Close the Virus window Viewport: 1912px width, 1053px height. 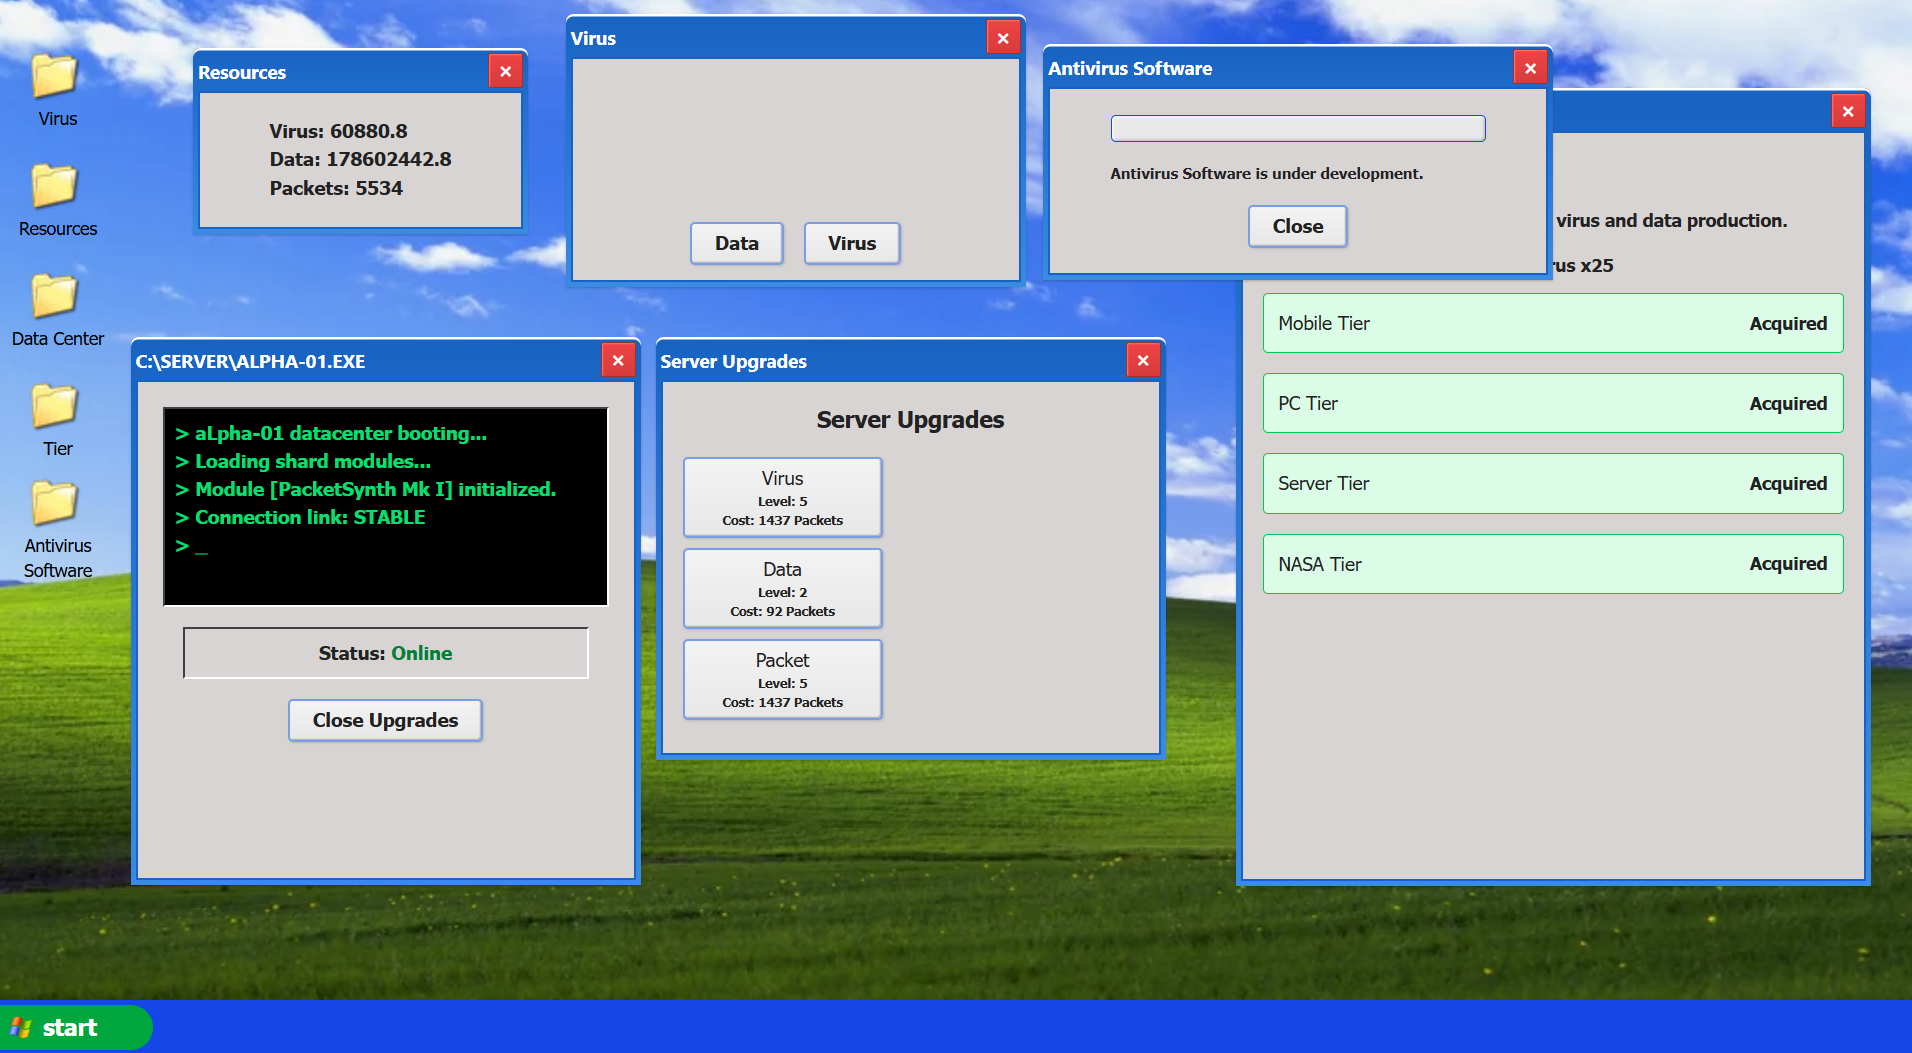(1002, 38)
